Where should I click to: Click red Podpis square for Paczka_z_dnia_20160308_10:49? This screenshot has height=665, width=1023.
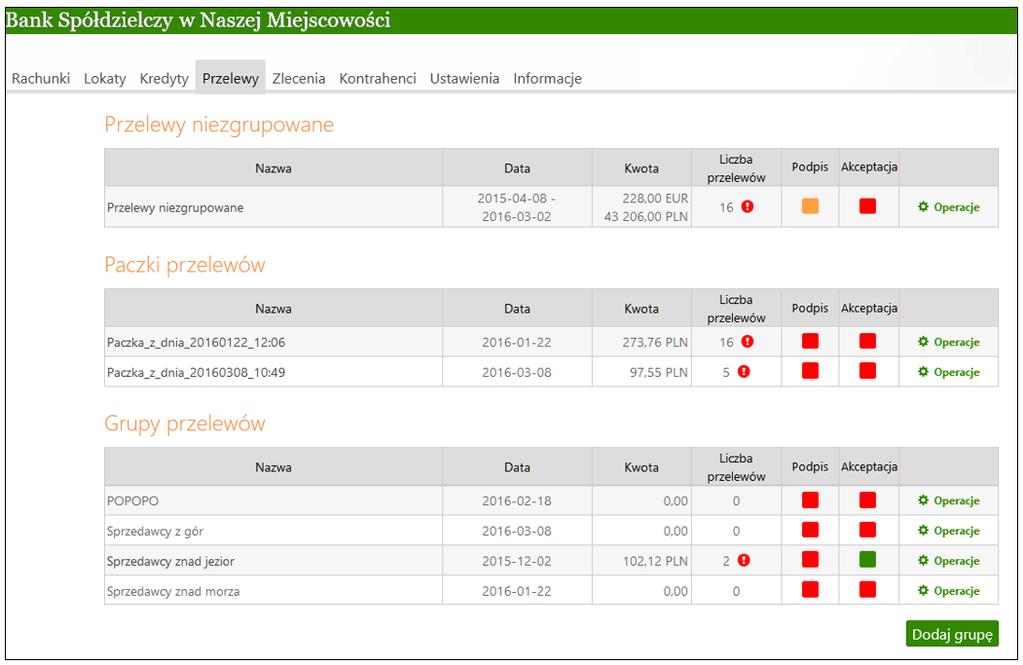pos(810,371)
